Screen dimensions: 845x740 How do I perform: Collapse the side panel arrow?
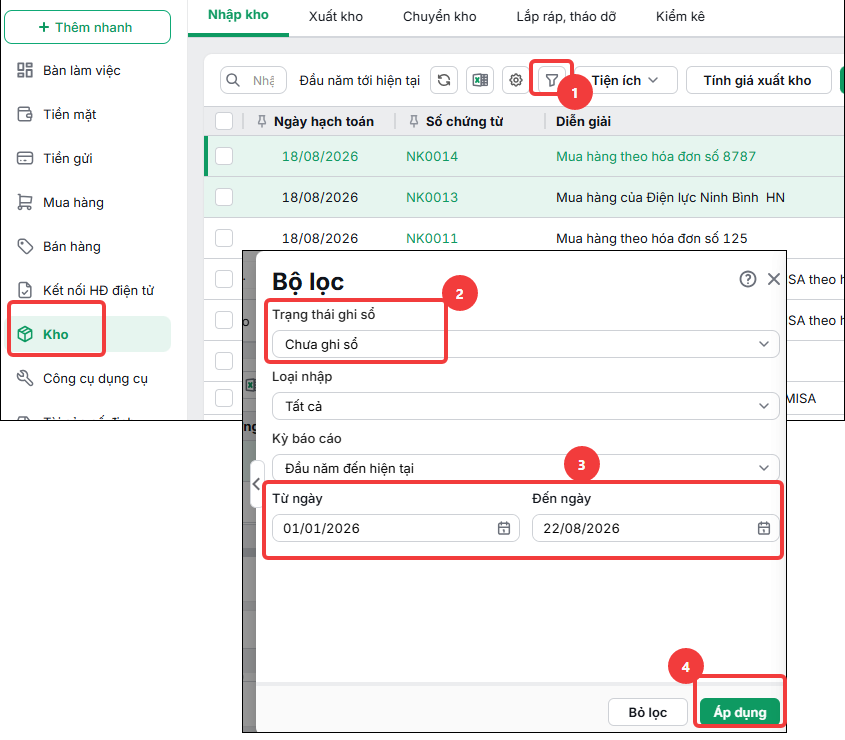pyautogui.click(x=257, y=484)
